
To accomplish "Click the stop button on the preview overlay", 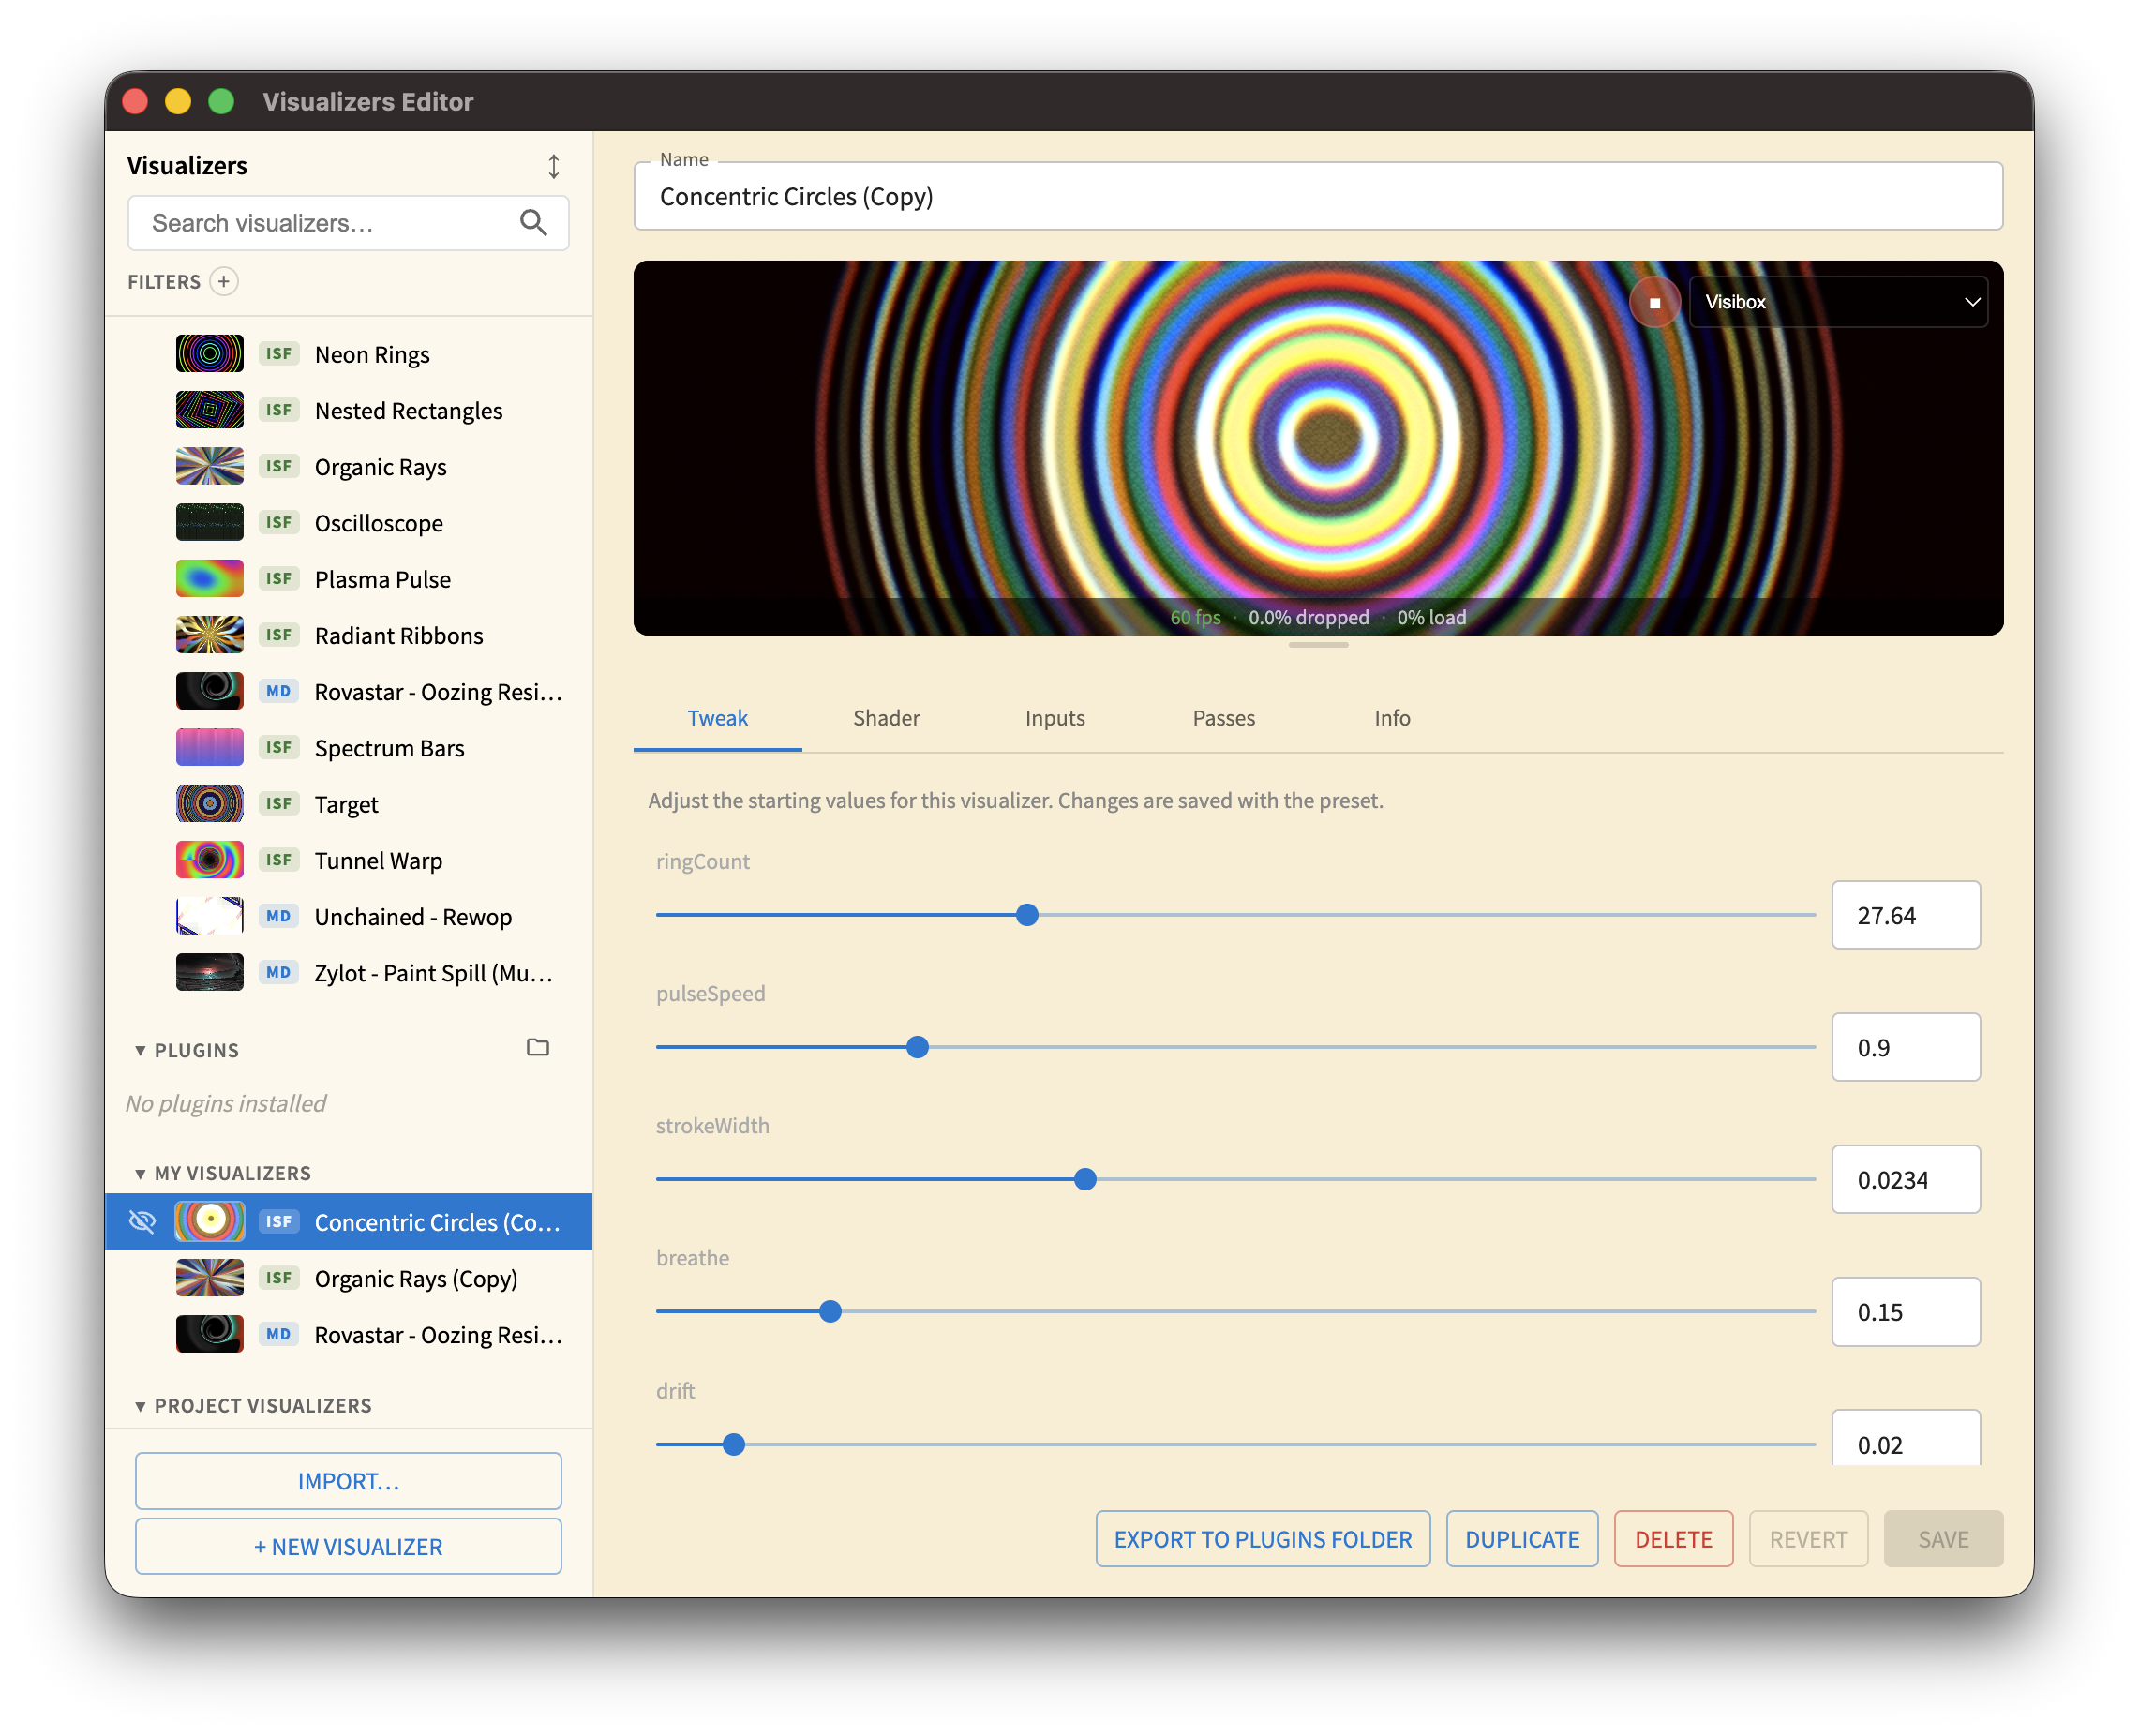I will [1655, 301].
